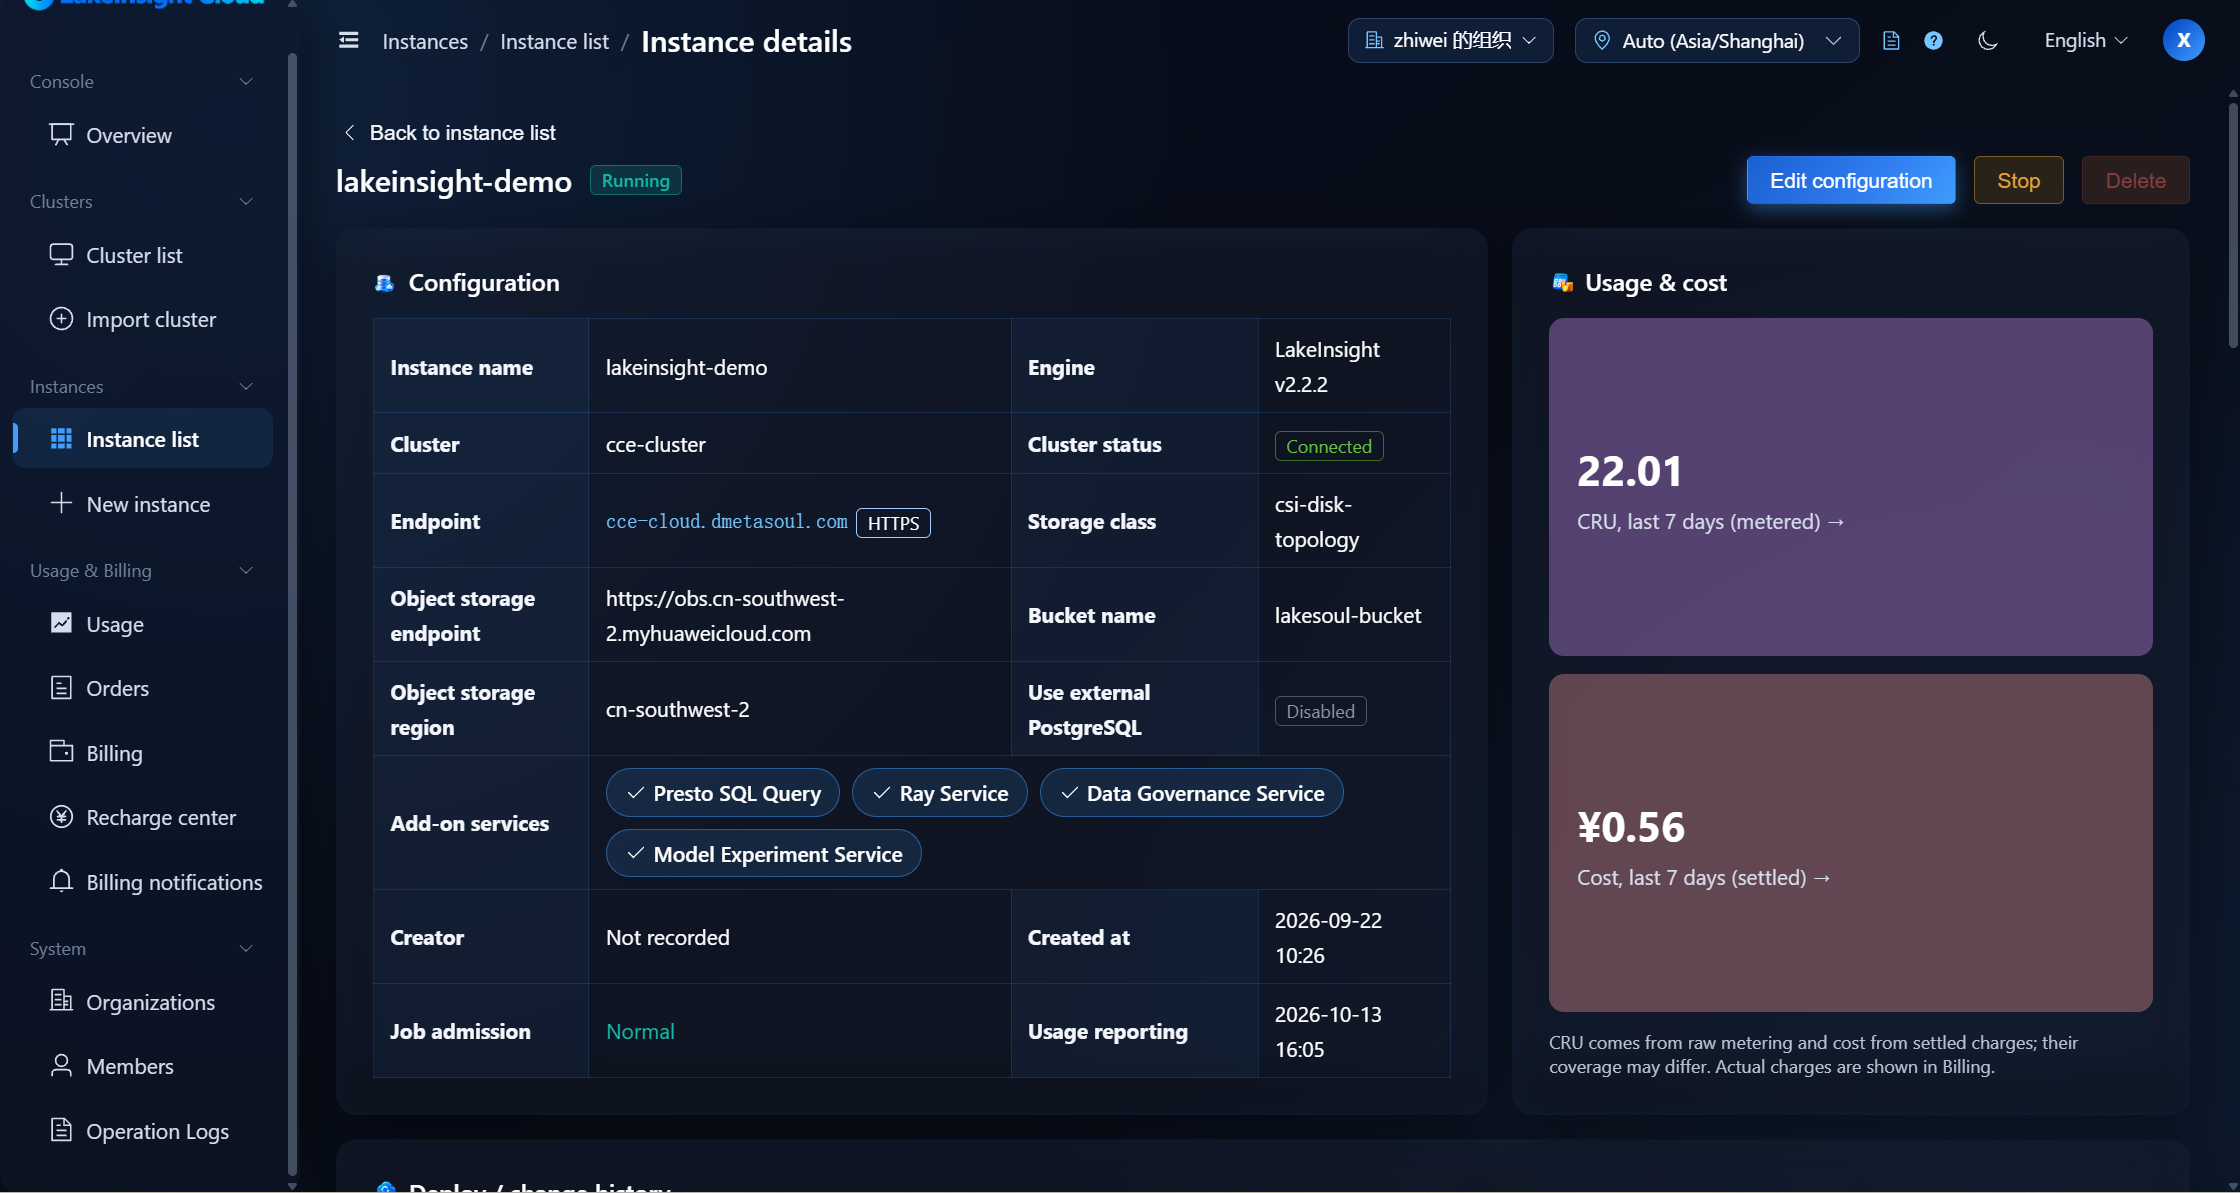The height and width of the screenshot is (1193, 2240).
Task: Click the Edit configuration button
Action: (x=1850, y=181)
